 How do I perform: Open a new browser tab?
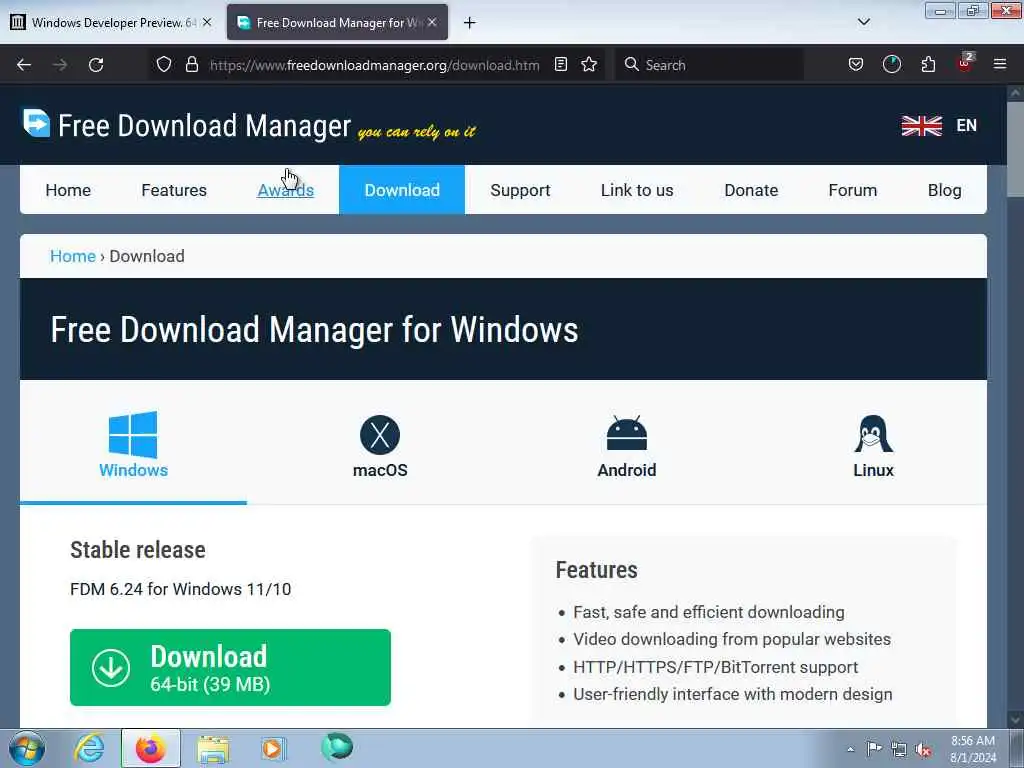[469, 23]
